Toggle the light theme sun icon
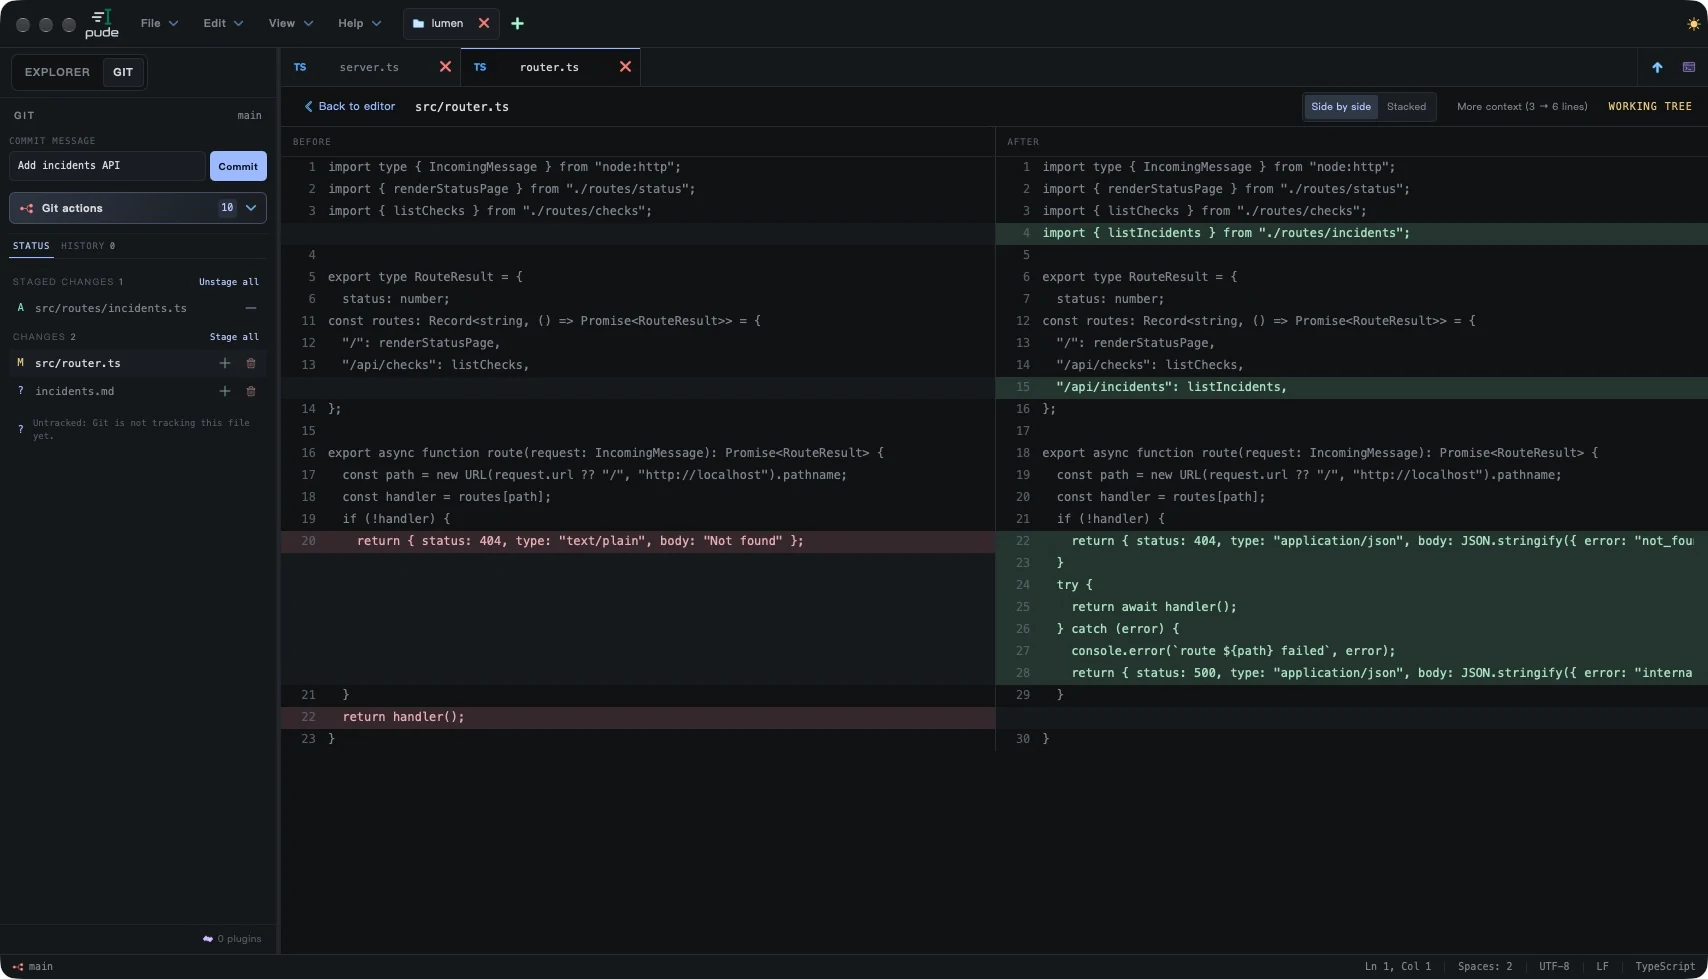Viewport: 1708px width, 979px height. click(x=1693, y=24)
